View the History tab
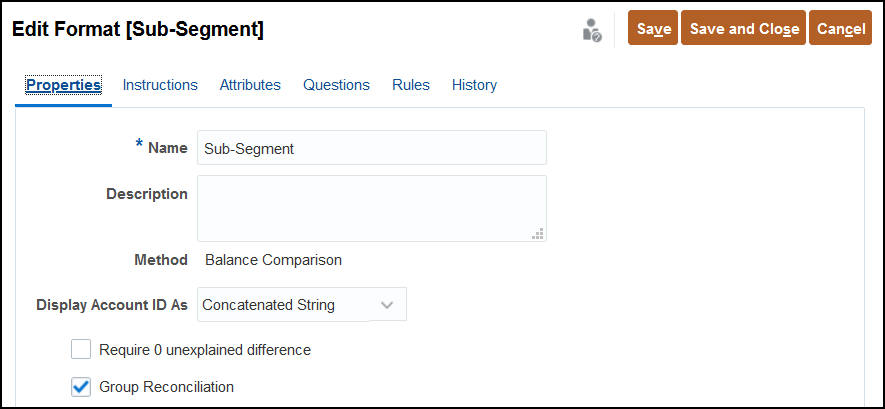The width and height of the screenshot is (885, 409). (x=475, y=85)
